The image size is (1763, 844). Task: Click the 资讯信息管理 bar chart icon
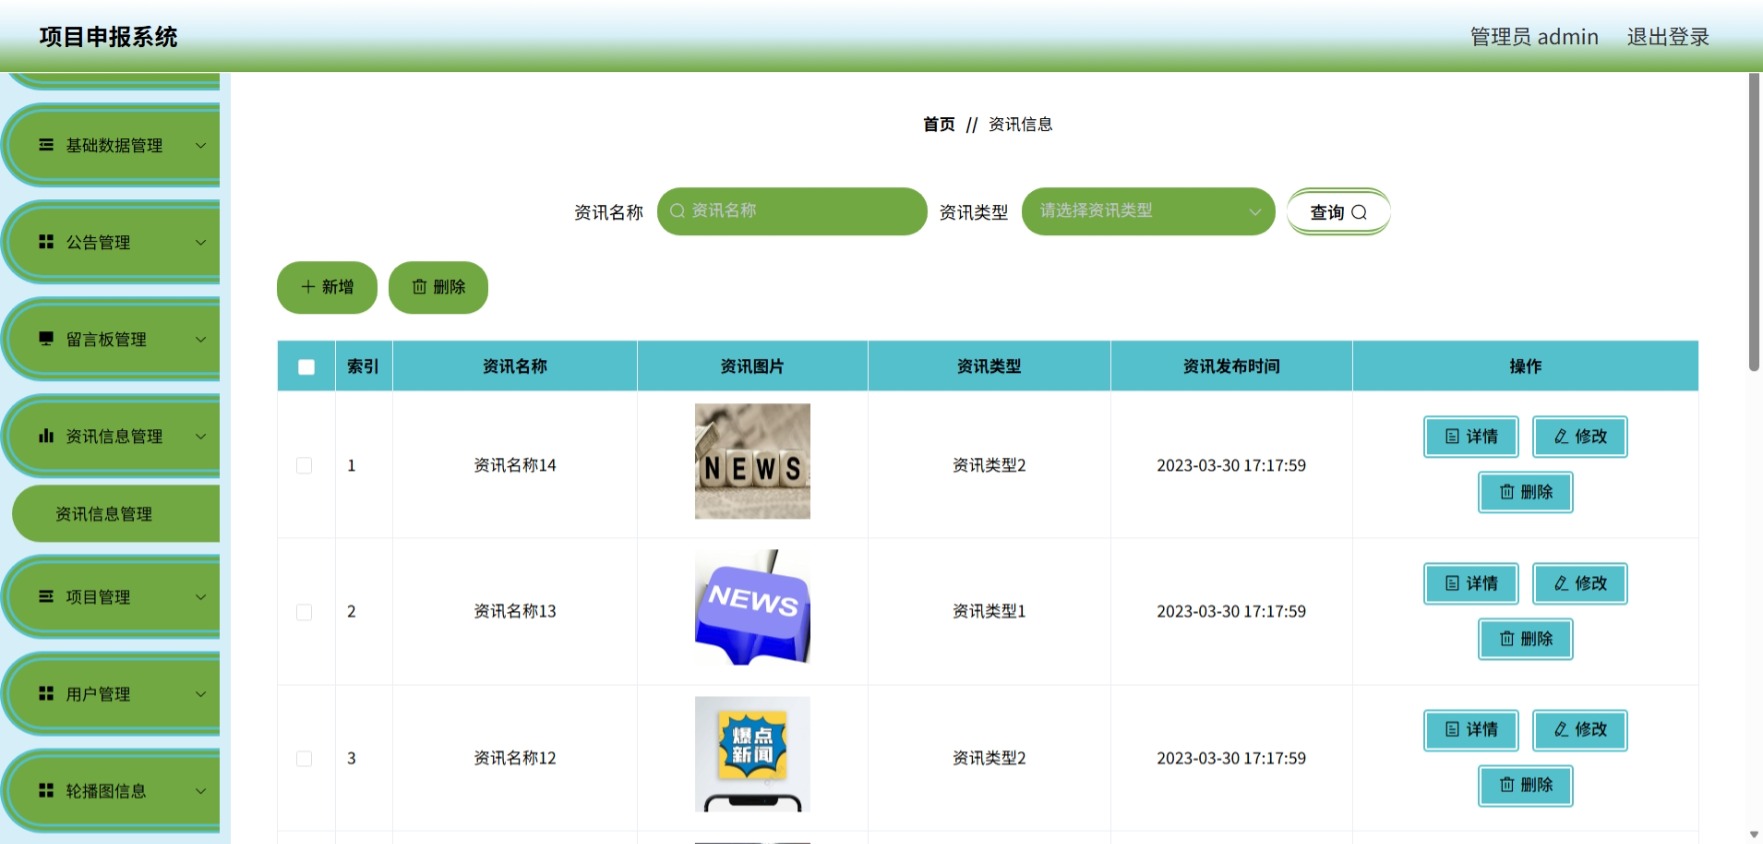pos(46,436)
